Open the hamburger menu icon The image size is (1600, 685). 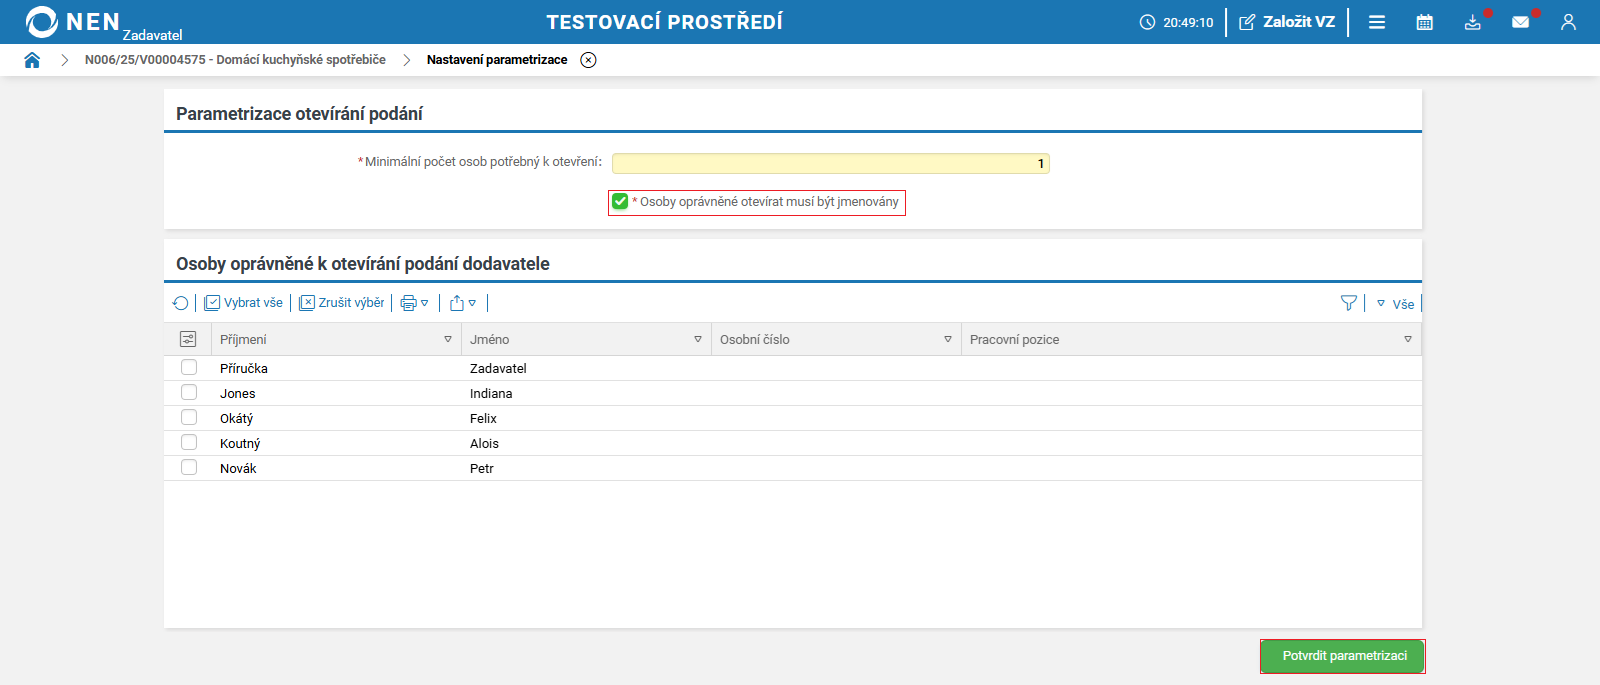1377,22
